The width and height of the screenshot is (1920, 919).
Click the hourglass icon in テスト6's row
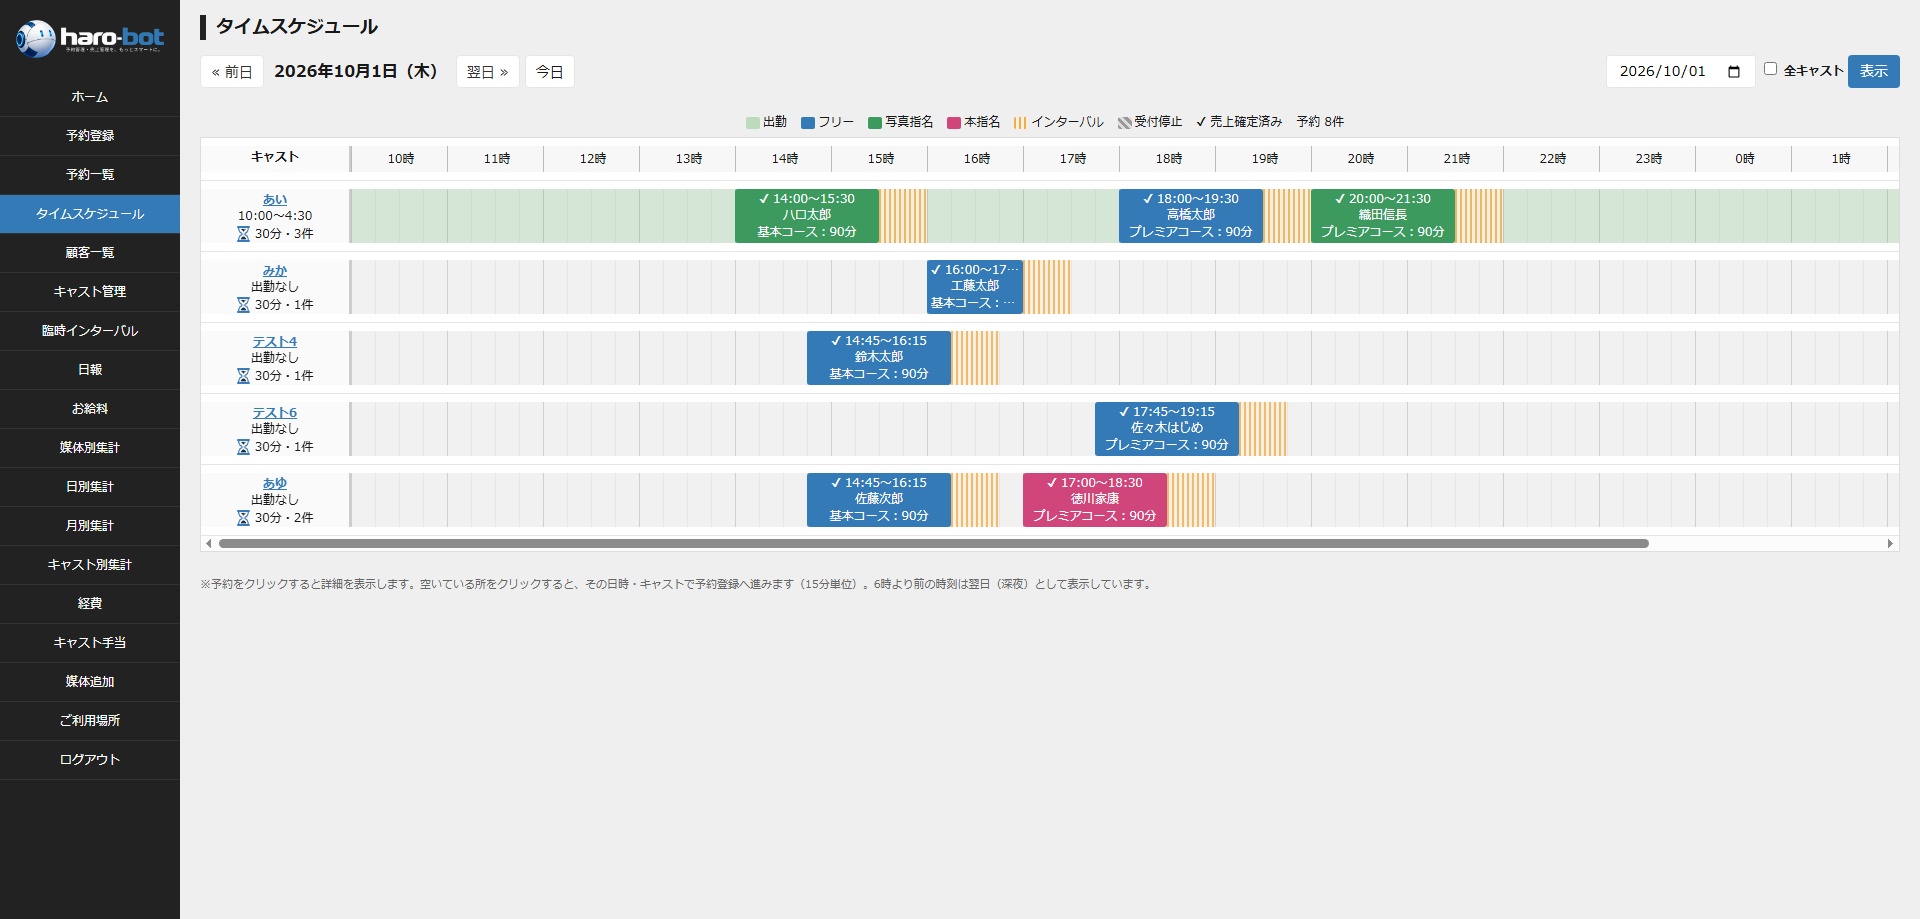(x=243, y=447)
